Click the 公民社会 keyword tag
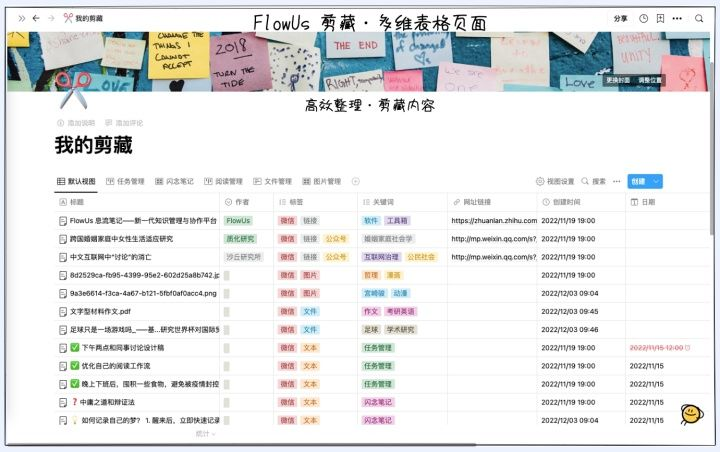720x452 pixels. 421,257
